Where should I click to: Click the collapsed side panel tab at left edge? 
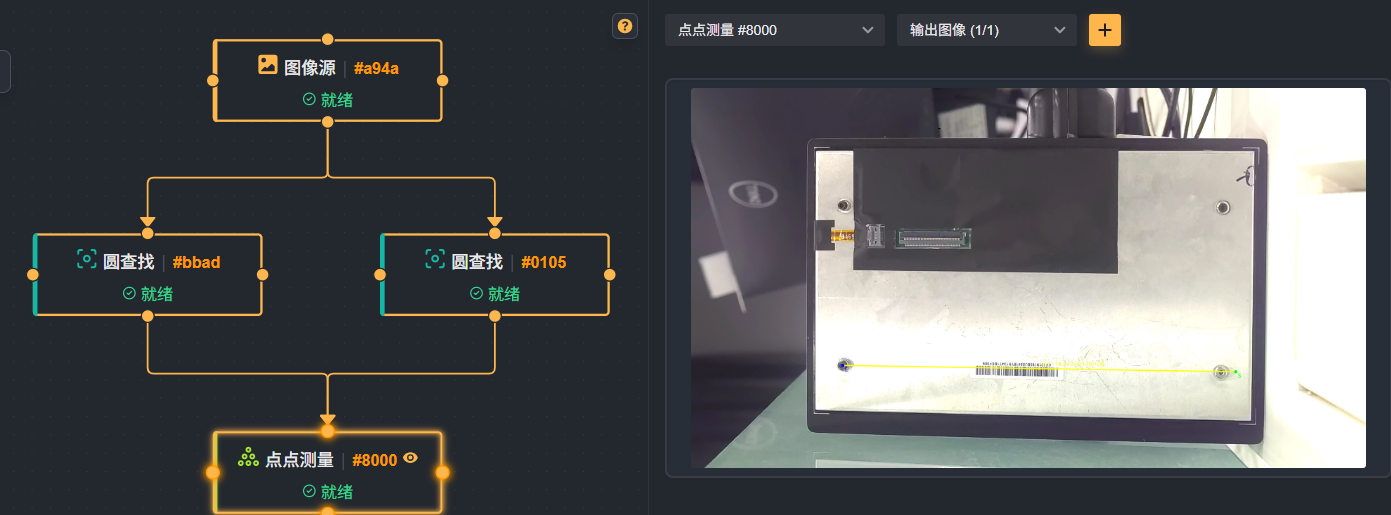coord(5,71)
